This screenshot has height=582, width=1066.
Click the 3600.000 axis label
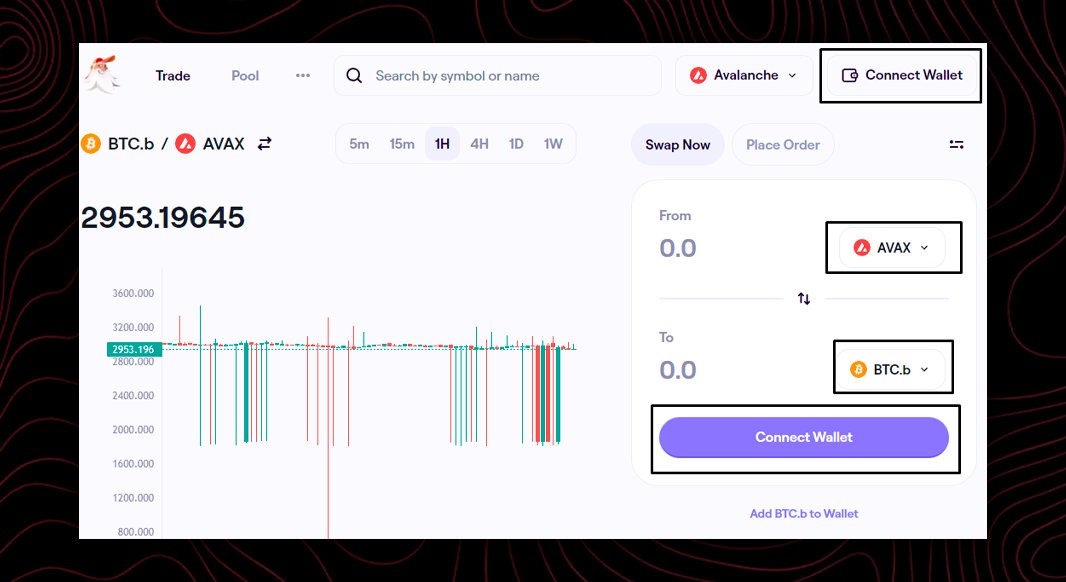click(133, 294)
